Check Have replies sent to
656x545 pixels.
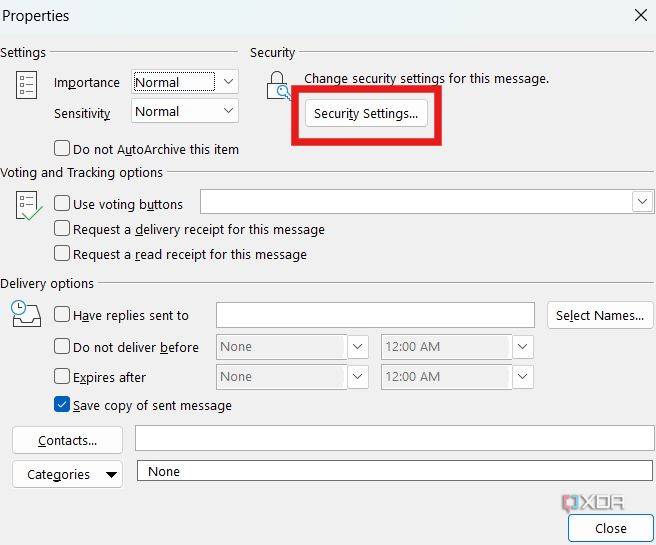coord(62,315)
